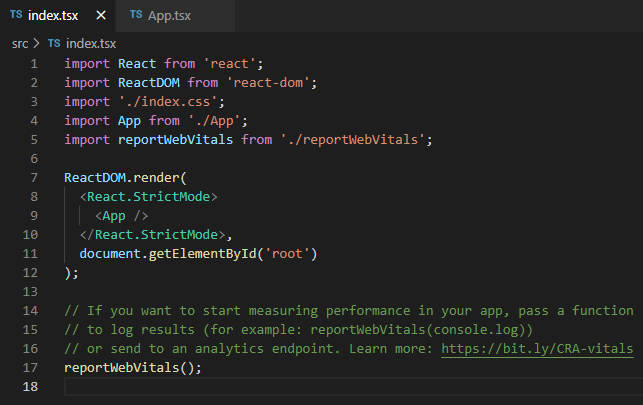Click the opening React.StrictMode tag

coord(148,197)
